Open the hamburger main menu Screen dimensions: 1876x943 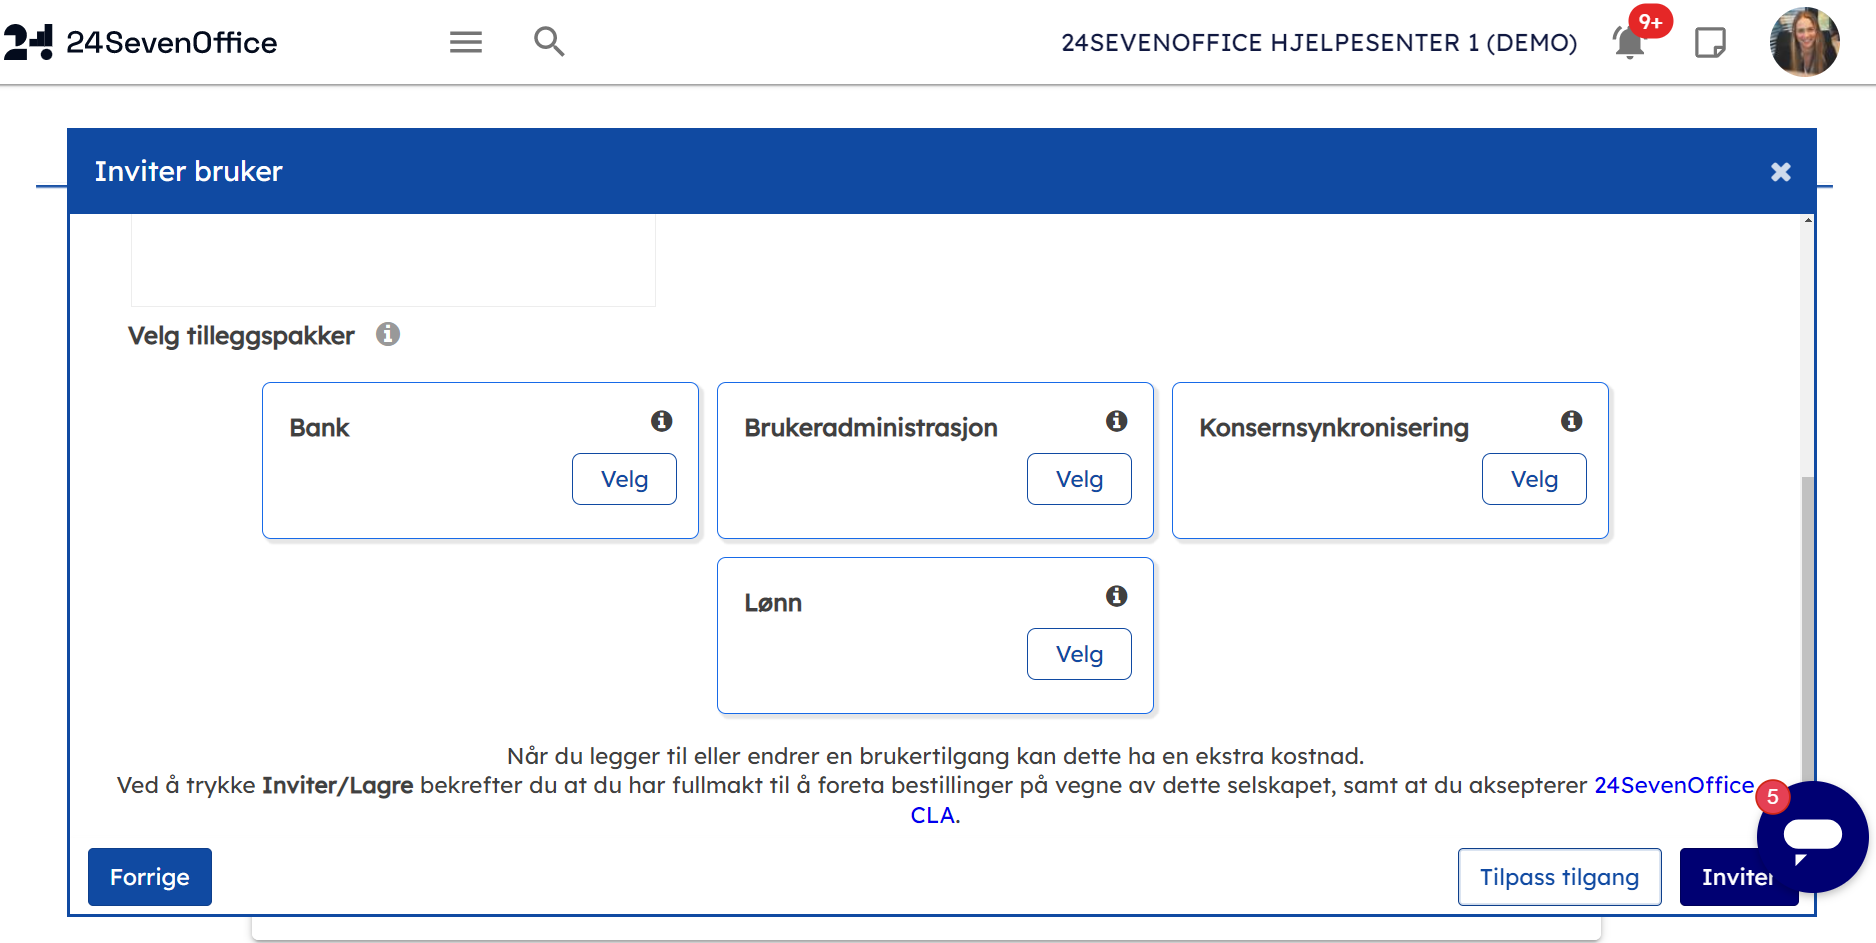(465, 42)
